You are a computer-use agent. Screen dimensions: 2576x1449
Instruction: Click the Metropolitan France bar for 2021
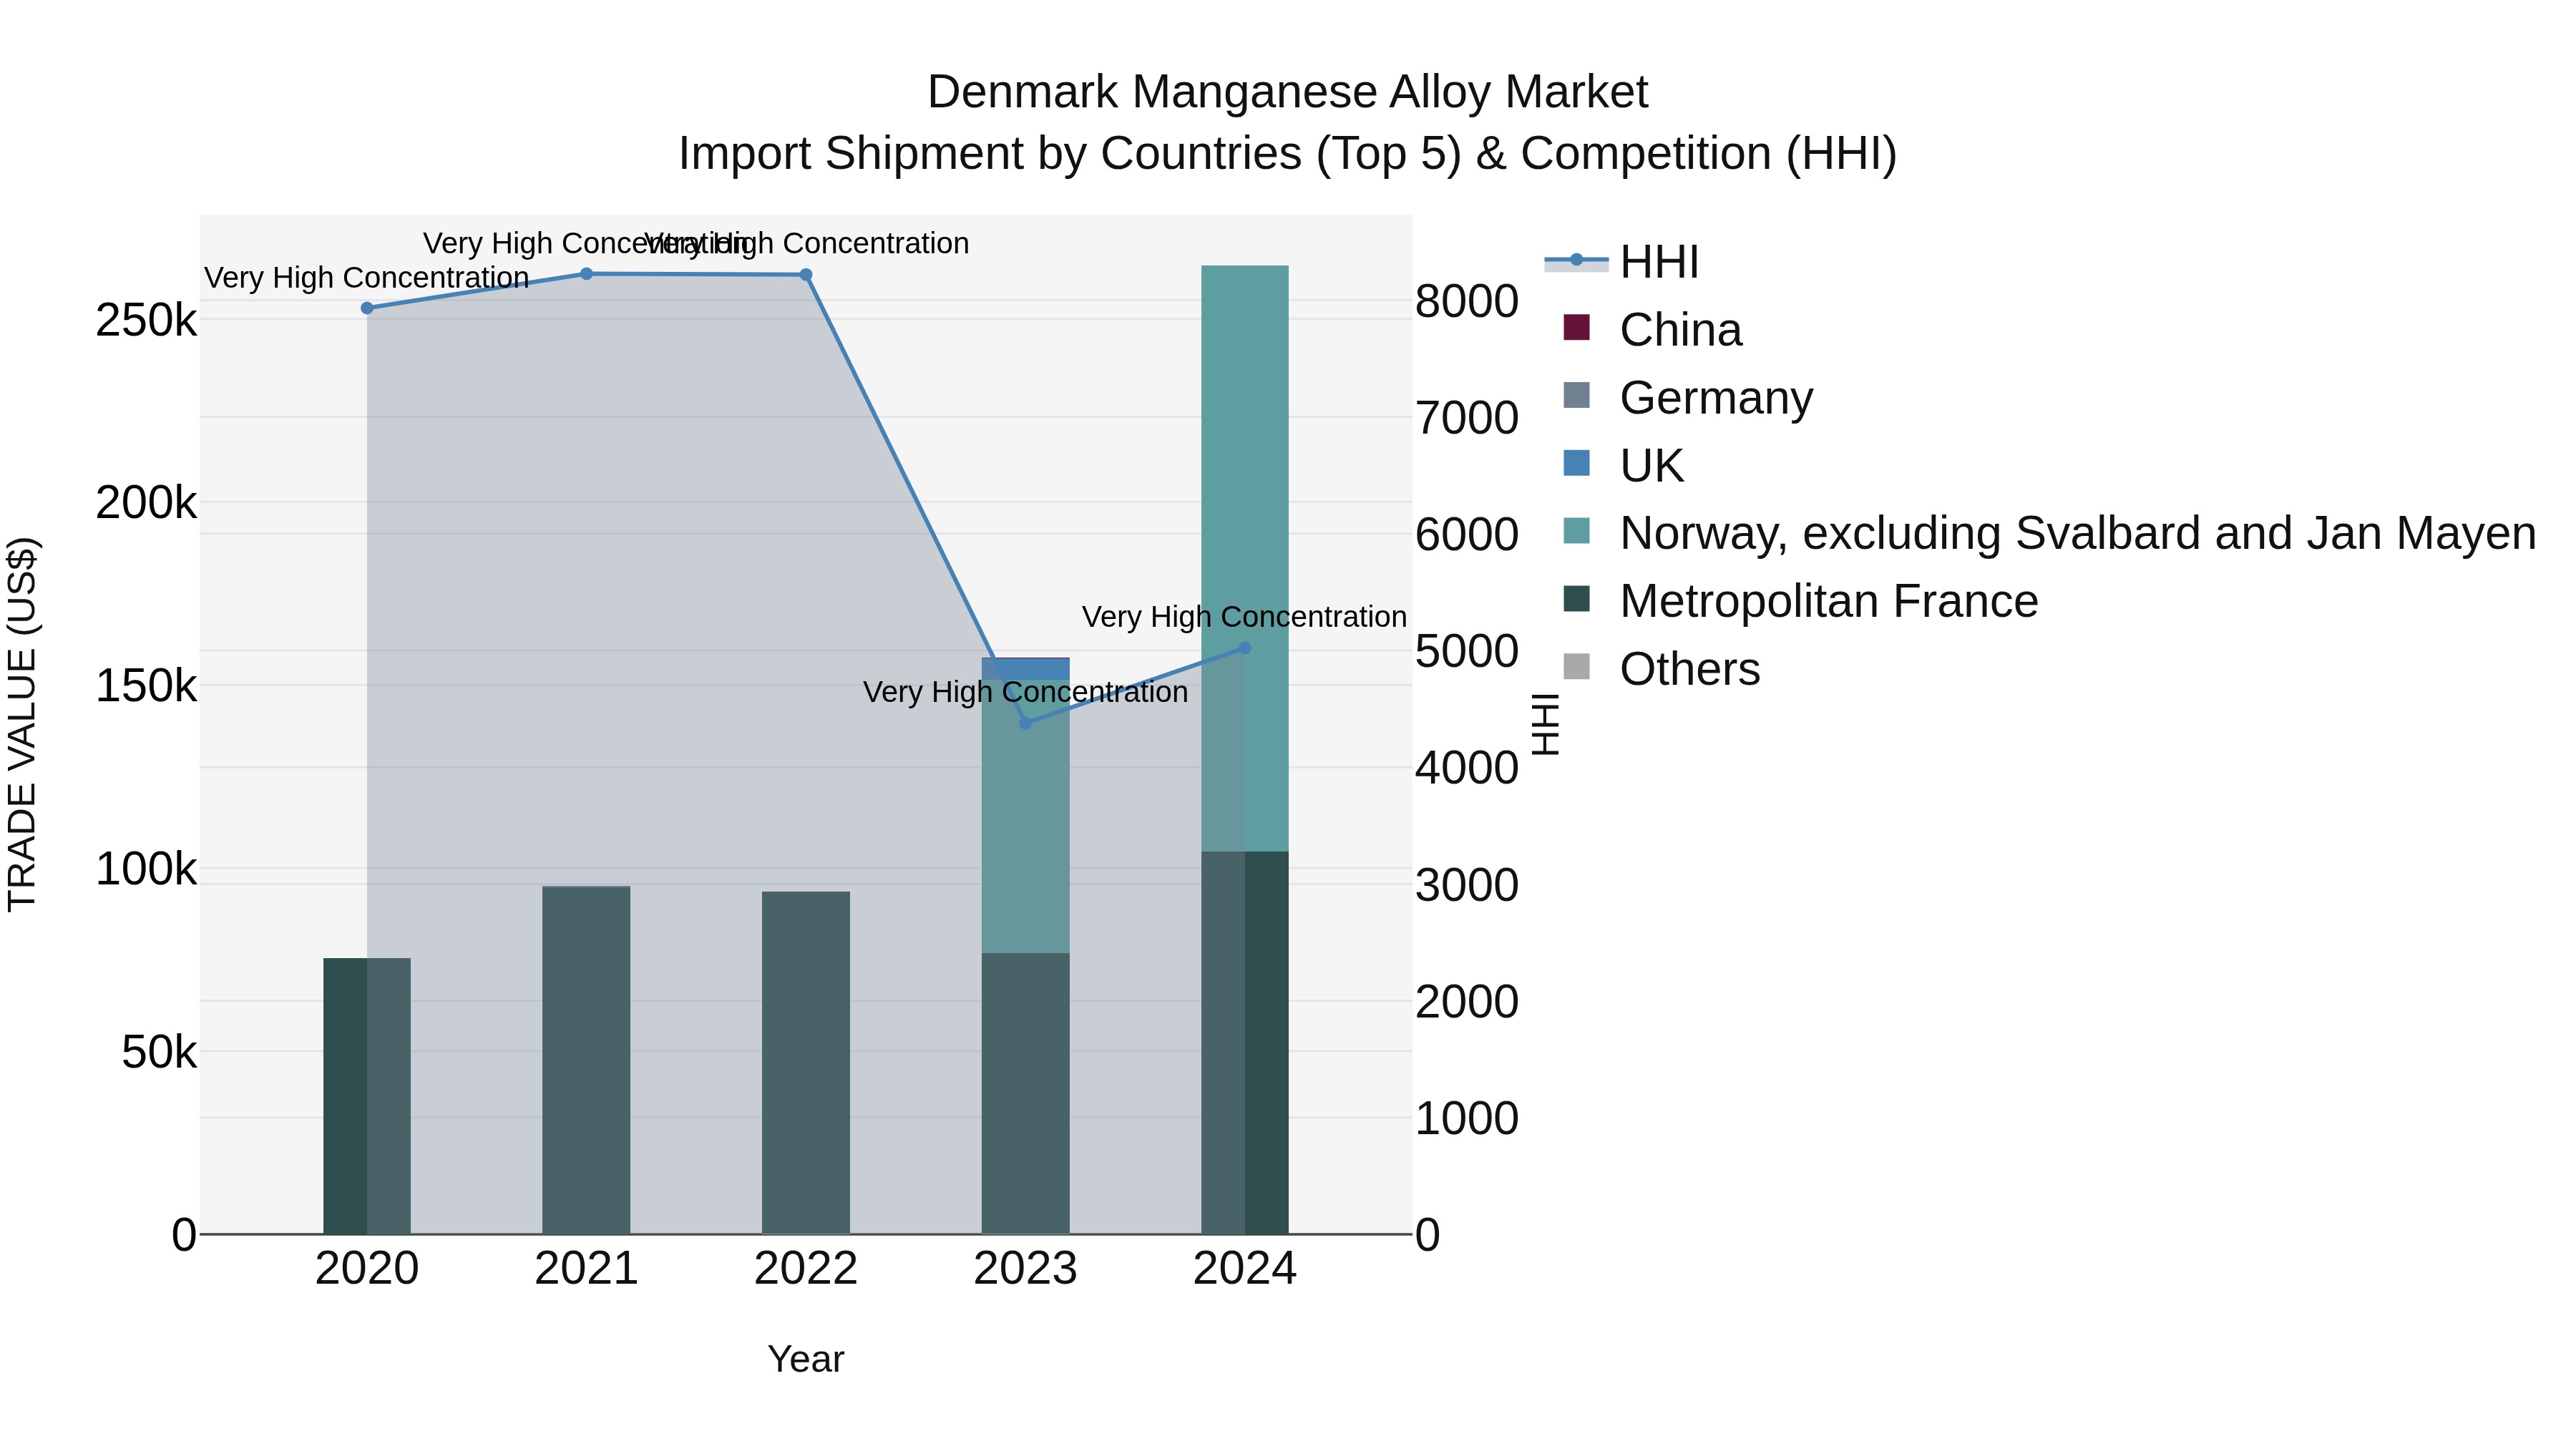(x=587, y=1060)
